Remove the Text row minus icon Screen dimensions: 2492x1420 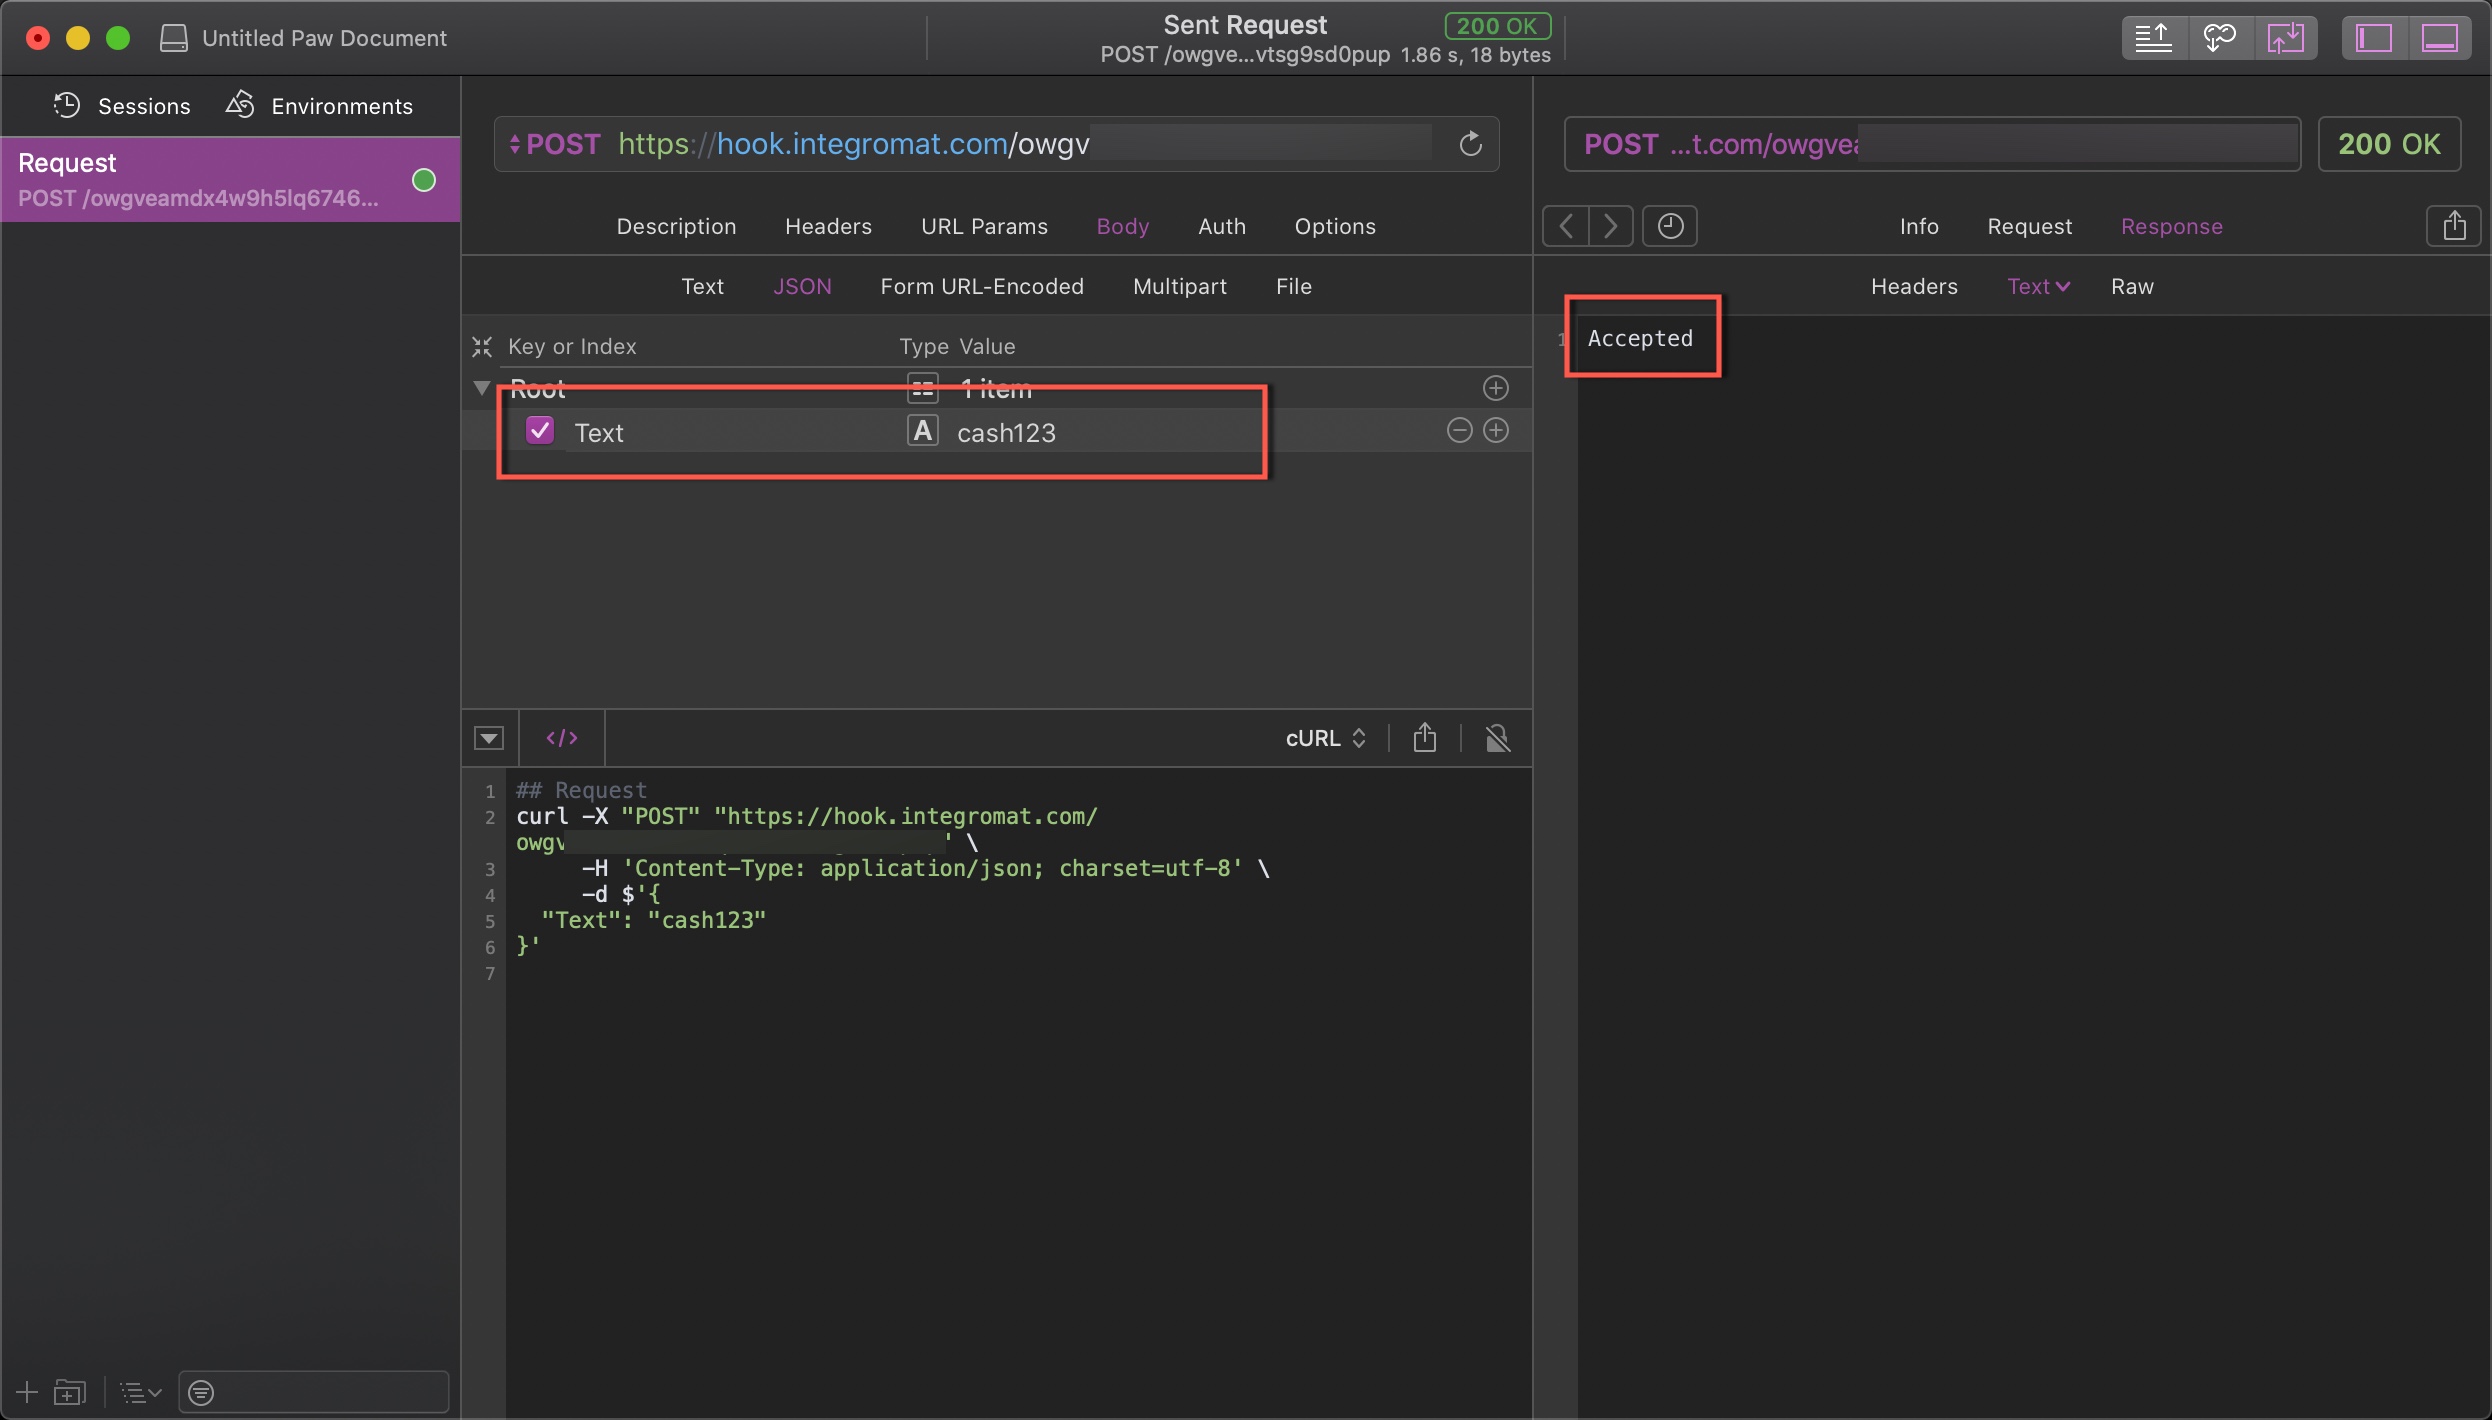(x=1459, y=431)
